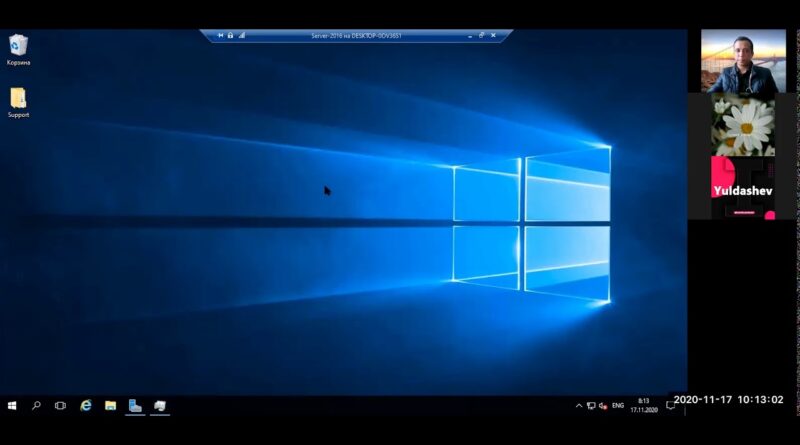
Task: Switch to Server Manager taskbar app
Action: point(135,406)
